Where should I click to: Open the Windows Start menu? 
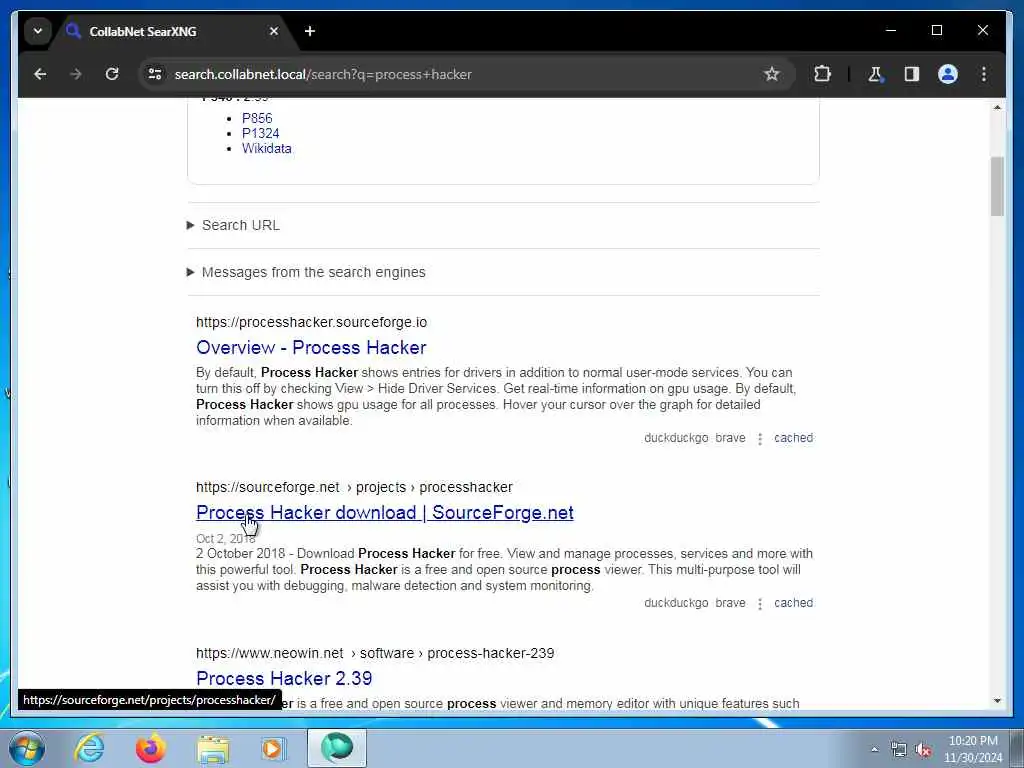point(27,748)
